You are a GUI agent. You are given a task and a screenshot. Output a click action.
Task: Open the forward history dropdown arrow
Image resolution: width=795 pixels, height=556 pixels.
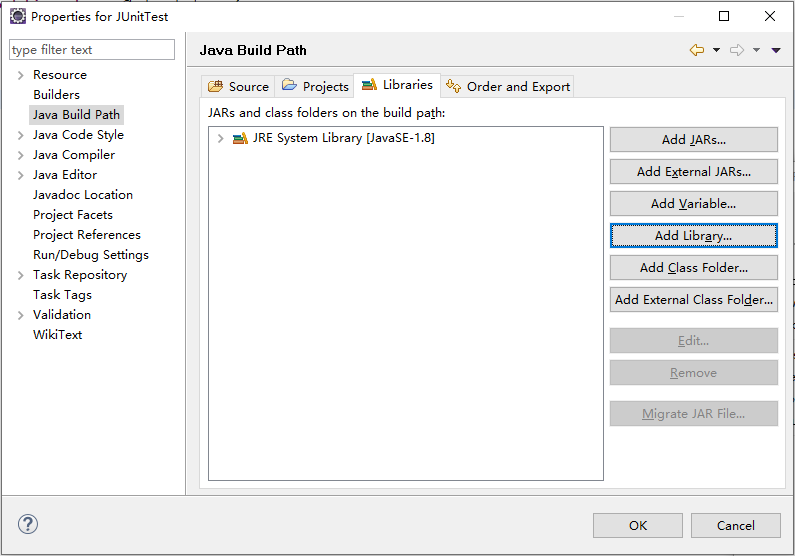pyautogui.click(x=756, y=50)
